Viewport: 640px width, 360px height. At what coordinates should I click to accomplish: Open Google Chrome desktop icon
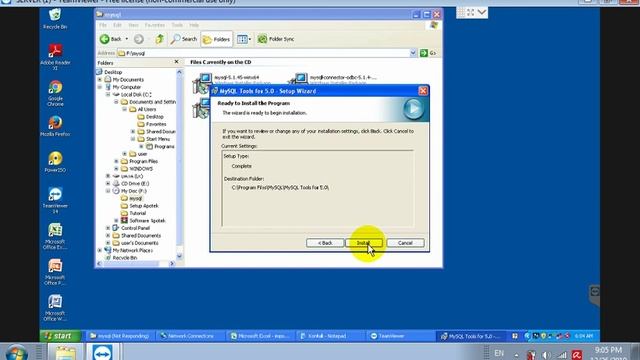(55, 93)
